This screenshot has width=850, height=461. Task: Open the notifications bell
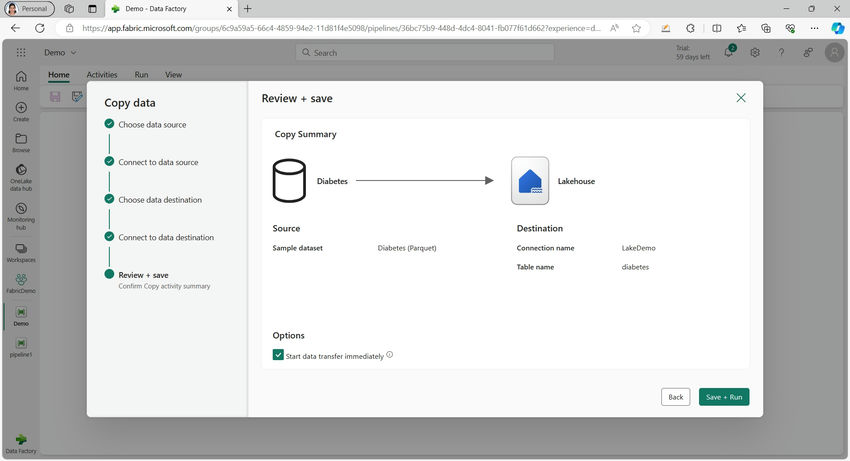pyautogui.click(x=729, y=52)
